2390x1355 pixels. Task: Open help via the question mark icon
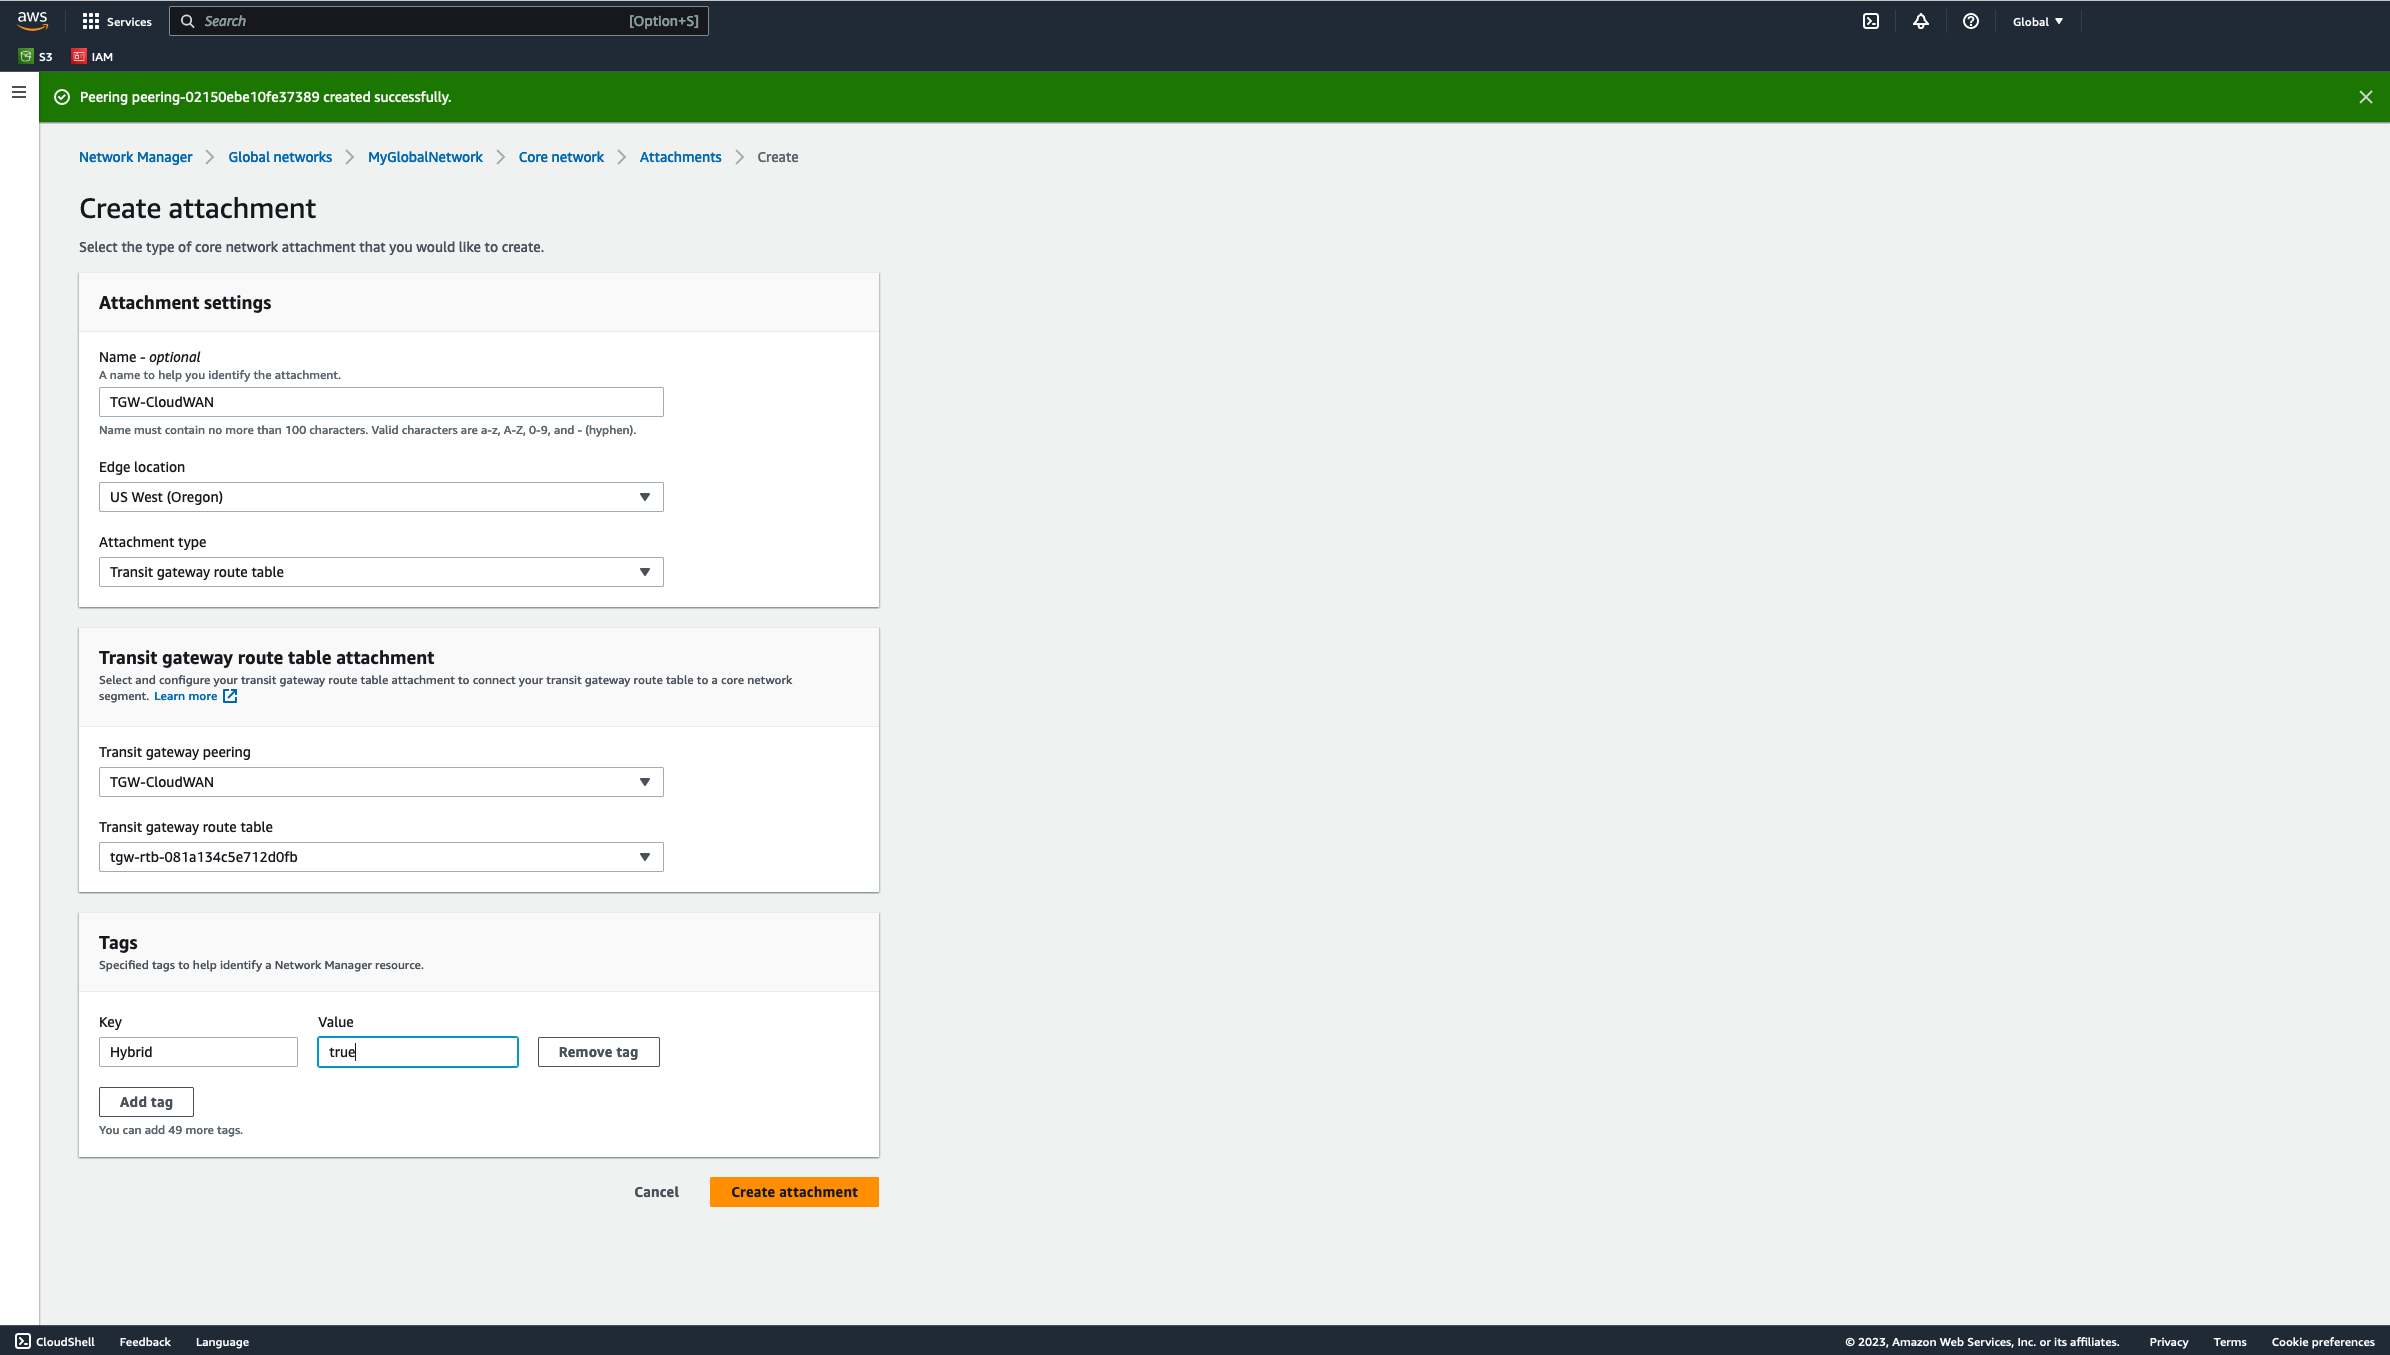(1970, 20)
